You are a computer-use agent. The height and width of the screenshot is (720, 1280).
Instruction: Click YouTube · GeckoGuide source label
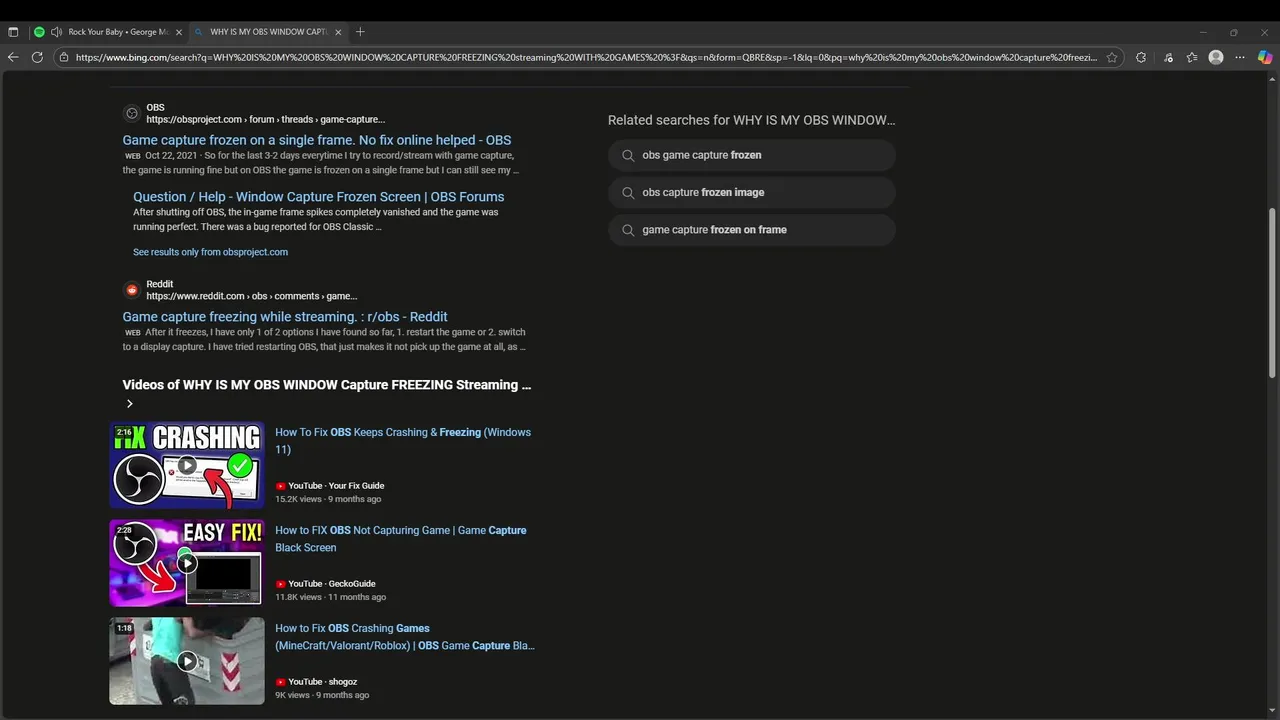tap(326, 584)
